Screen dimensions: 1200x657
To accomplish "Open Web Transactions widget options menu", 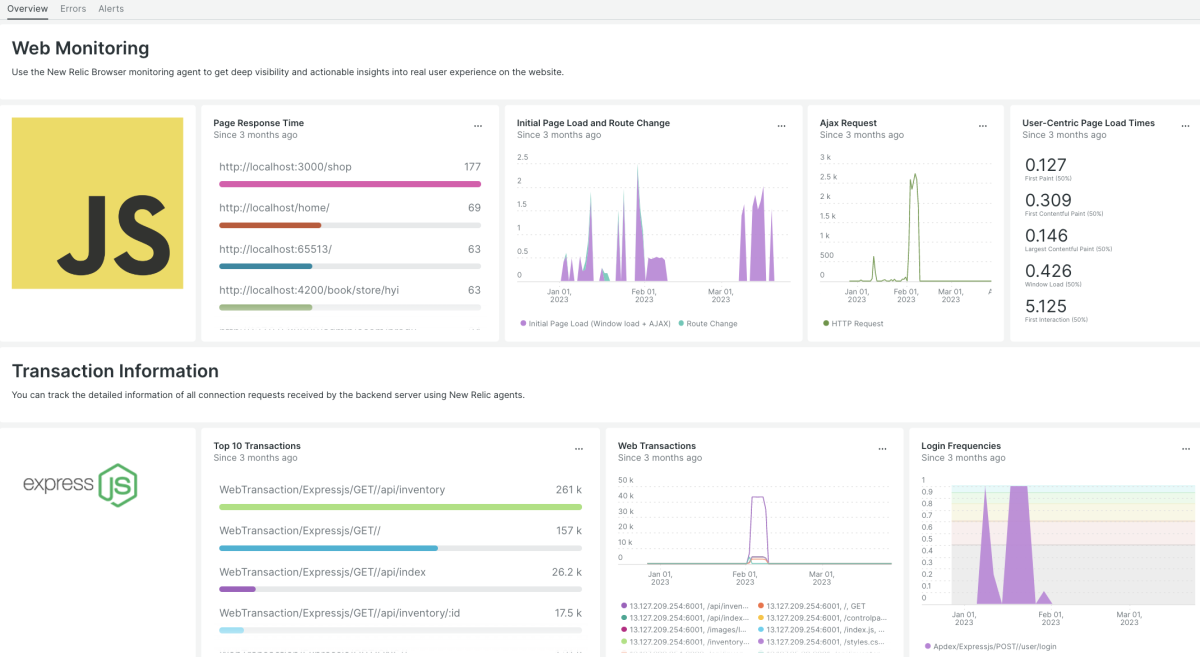I will (882, 449).
